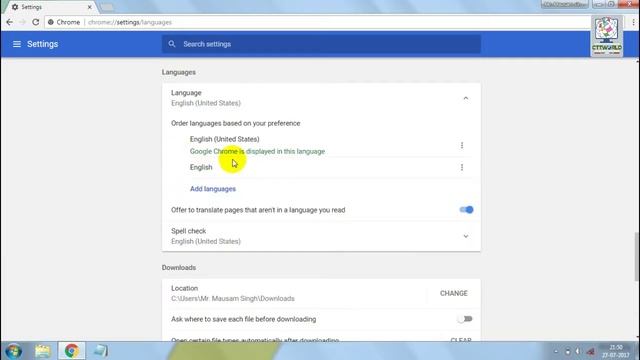Enable ask where to save each file
This screenshot has height=360, width=640.
(x=465, y=319)
